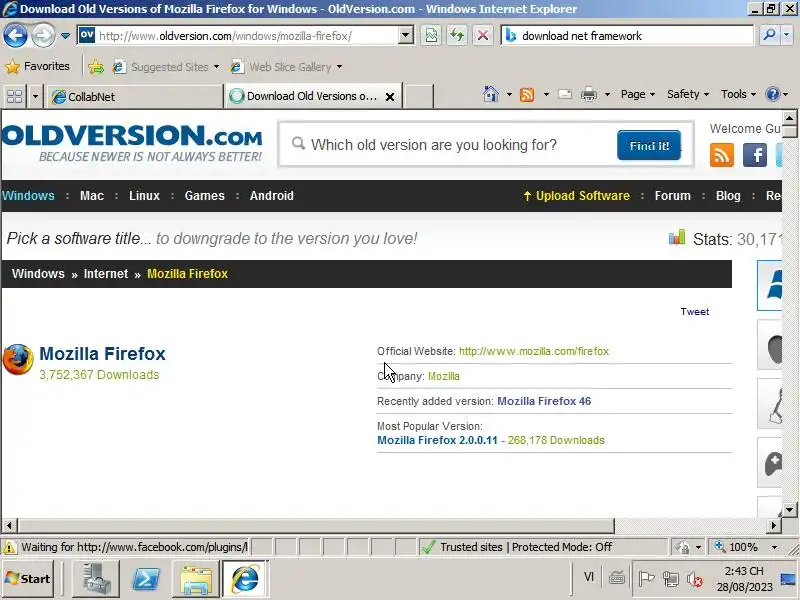Click the browser Forward arrow button

(43, 36)
